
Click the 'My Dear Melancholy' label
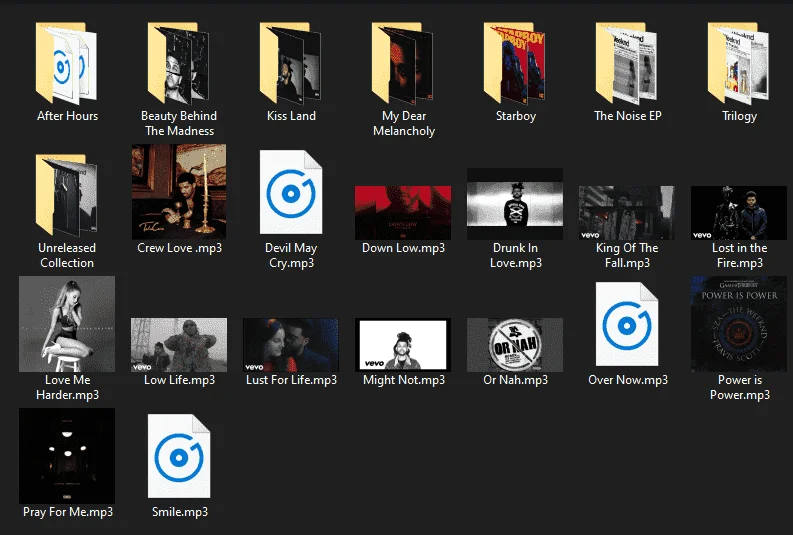tap(404, 123)
